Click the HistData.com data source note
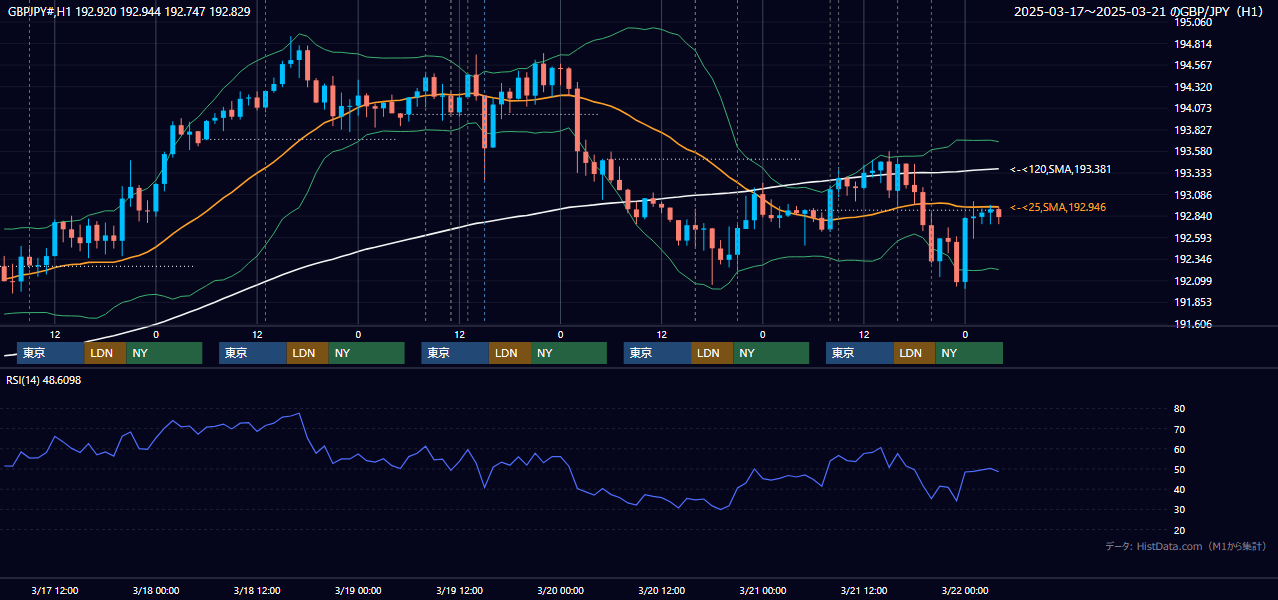Viewport: 1278px width, 600px height. point(1186,546)
